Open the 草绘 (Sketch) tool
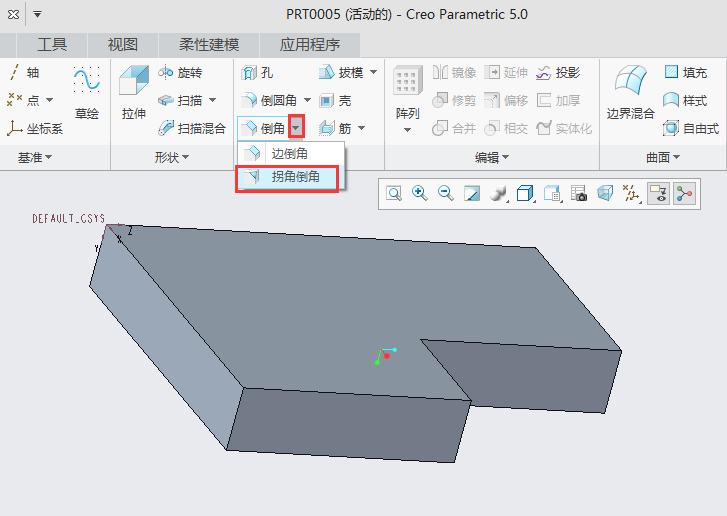727x516 pixels. pyautogui.click(x=87, y=93)
